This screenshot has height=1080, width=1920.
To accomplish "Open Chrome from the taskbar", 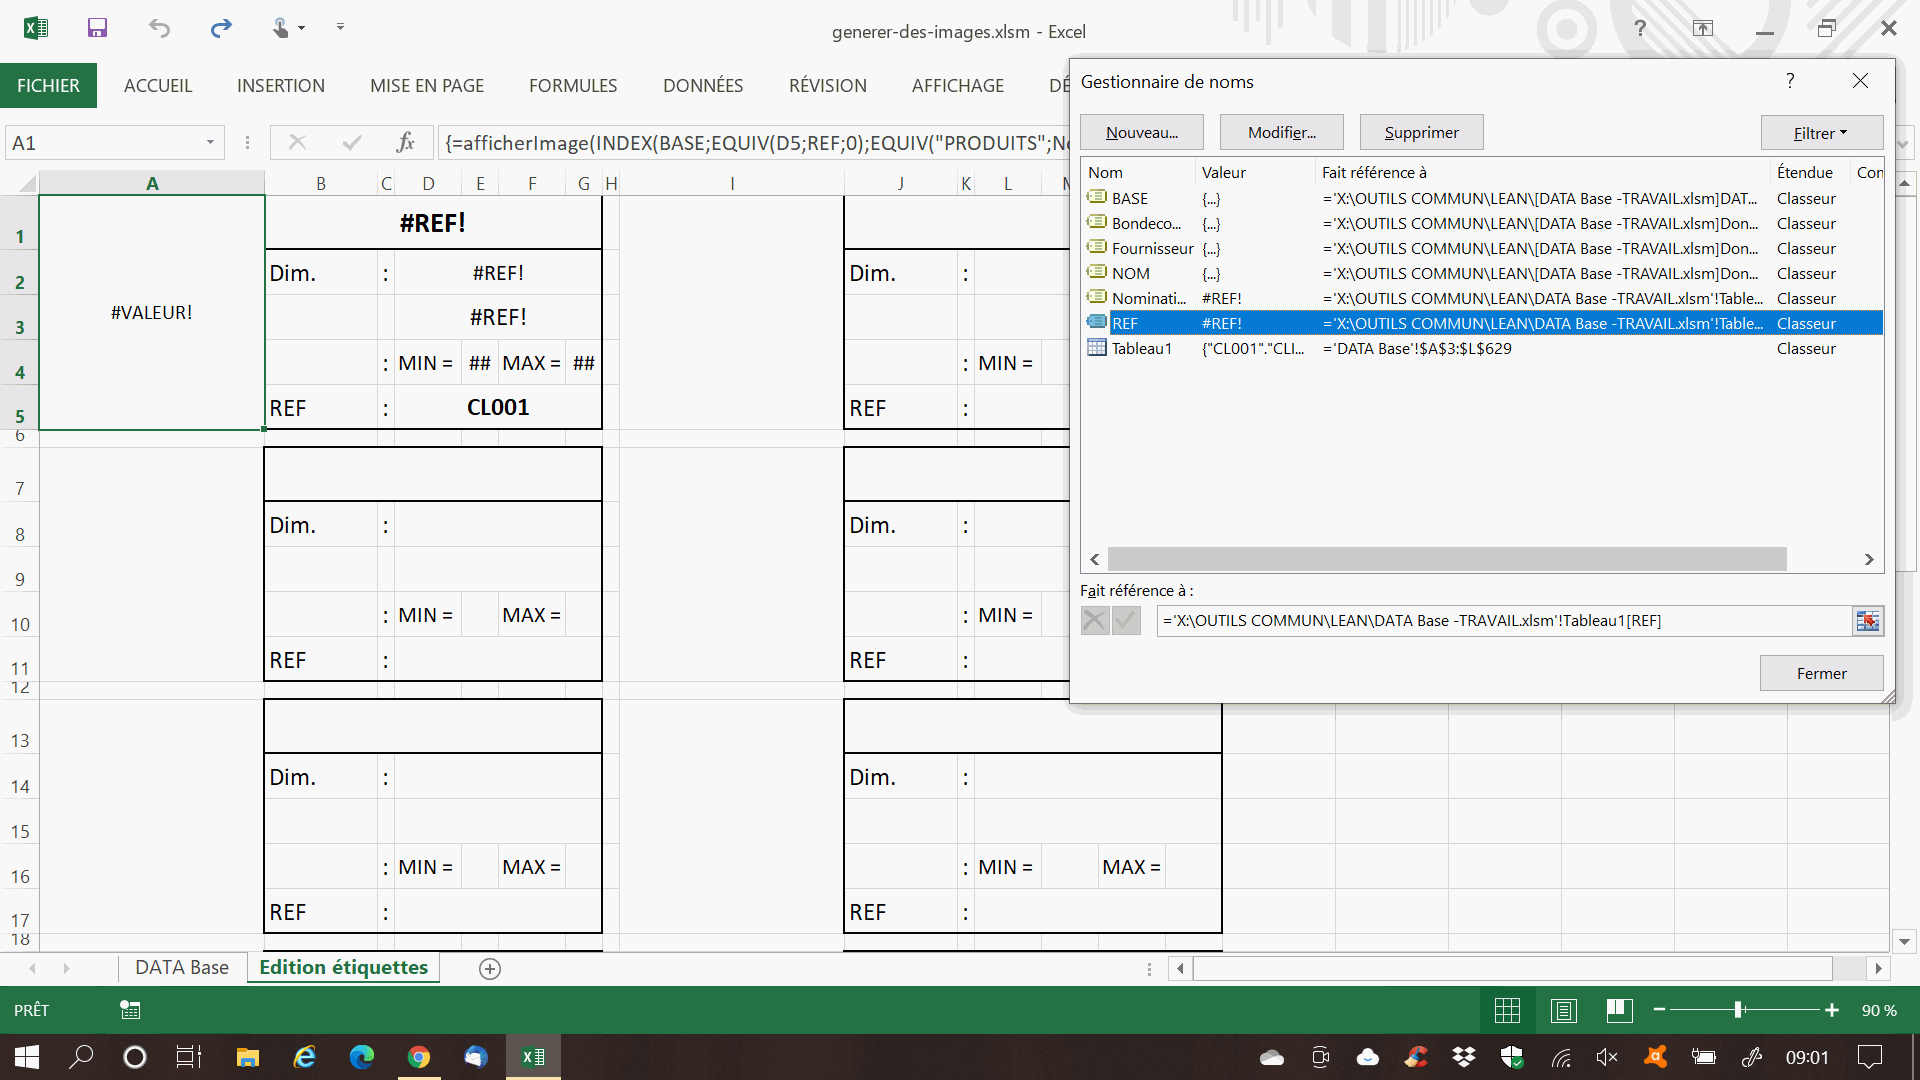I will tap(419, 1057).
